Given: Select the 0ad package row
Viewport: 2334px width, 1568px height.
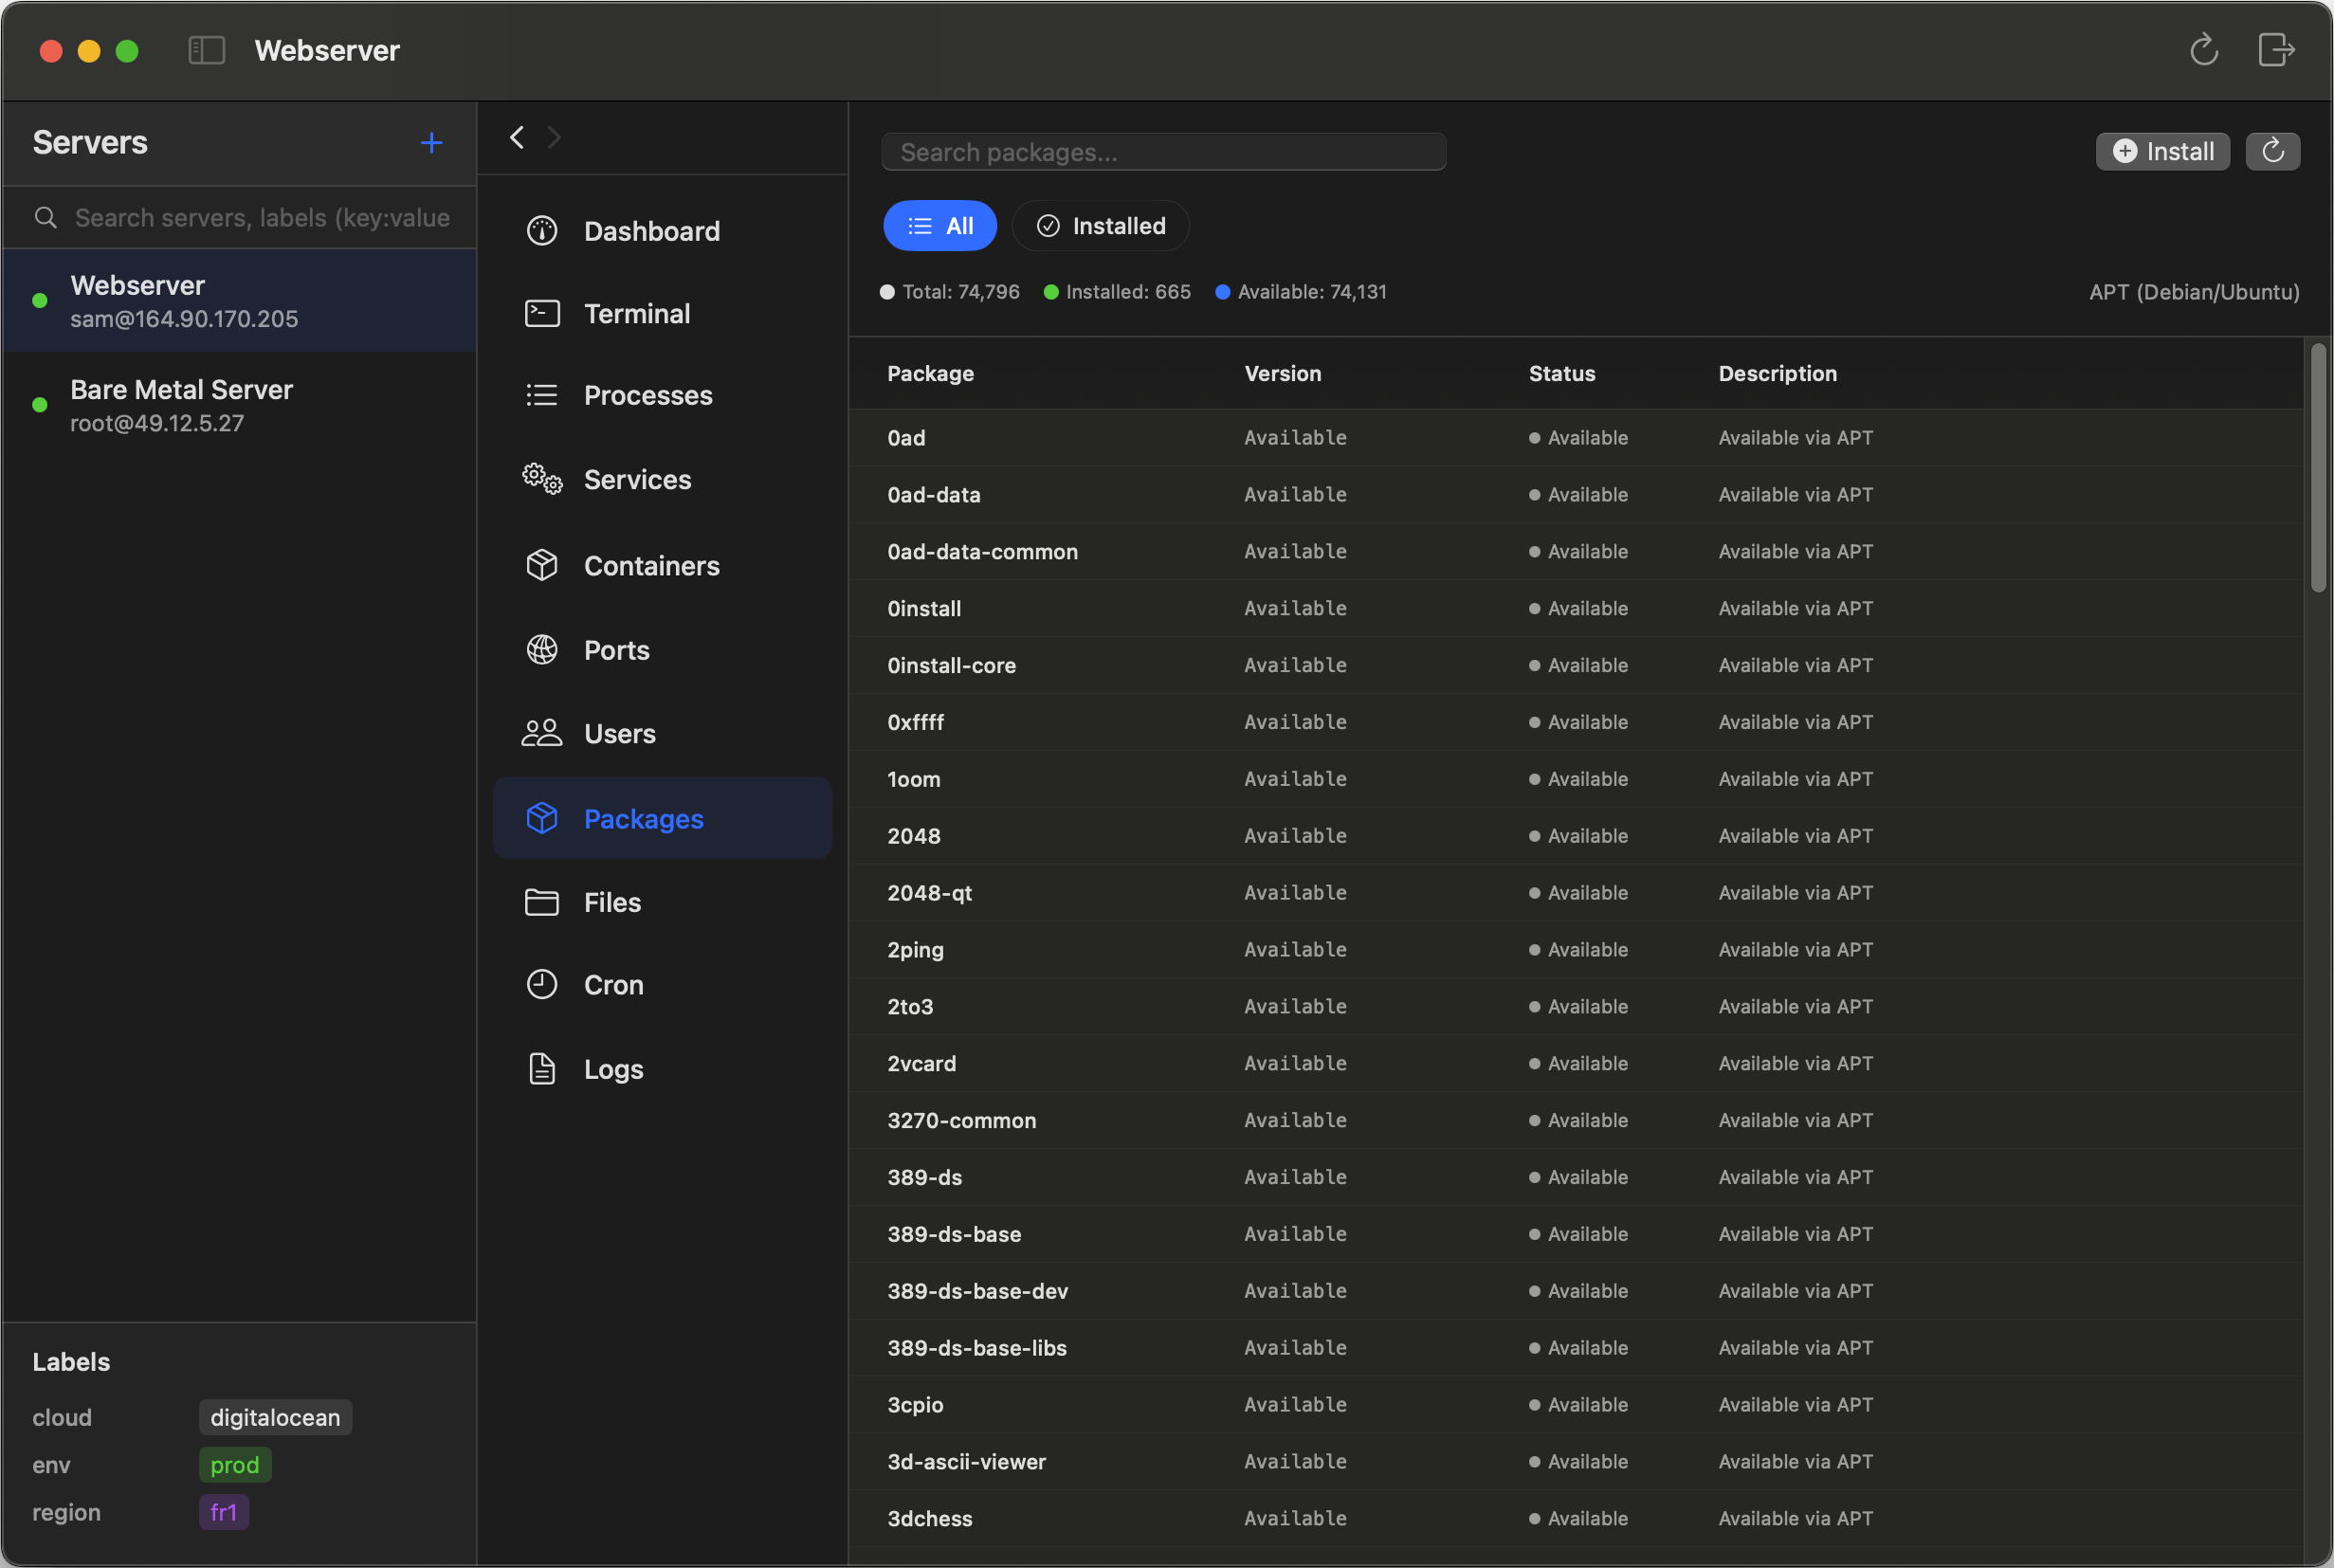Looking at the screenshot, I should [1576, 438].
